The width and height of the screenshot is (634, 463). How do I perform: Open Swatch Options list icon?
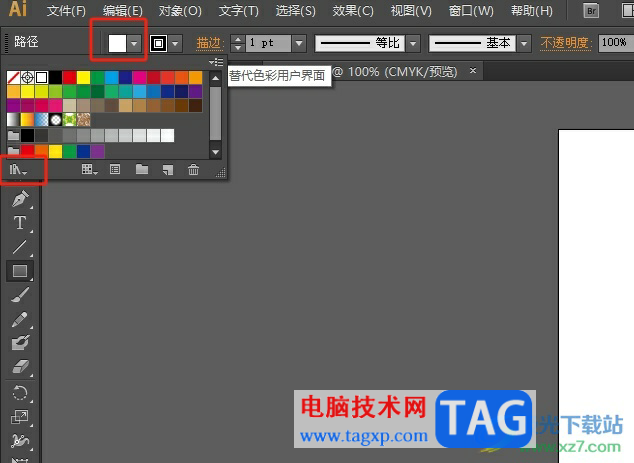tap(115, 169)
